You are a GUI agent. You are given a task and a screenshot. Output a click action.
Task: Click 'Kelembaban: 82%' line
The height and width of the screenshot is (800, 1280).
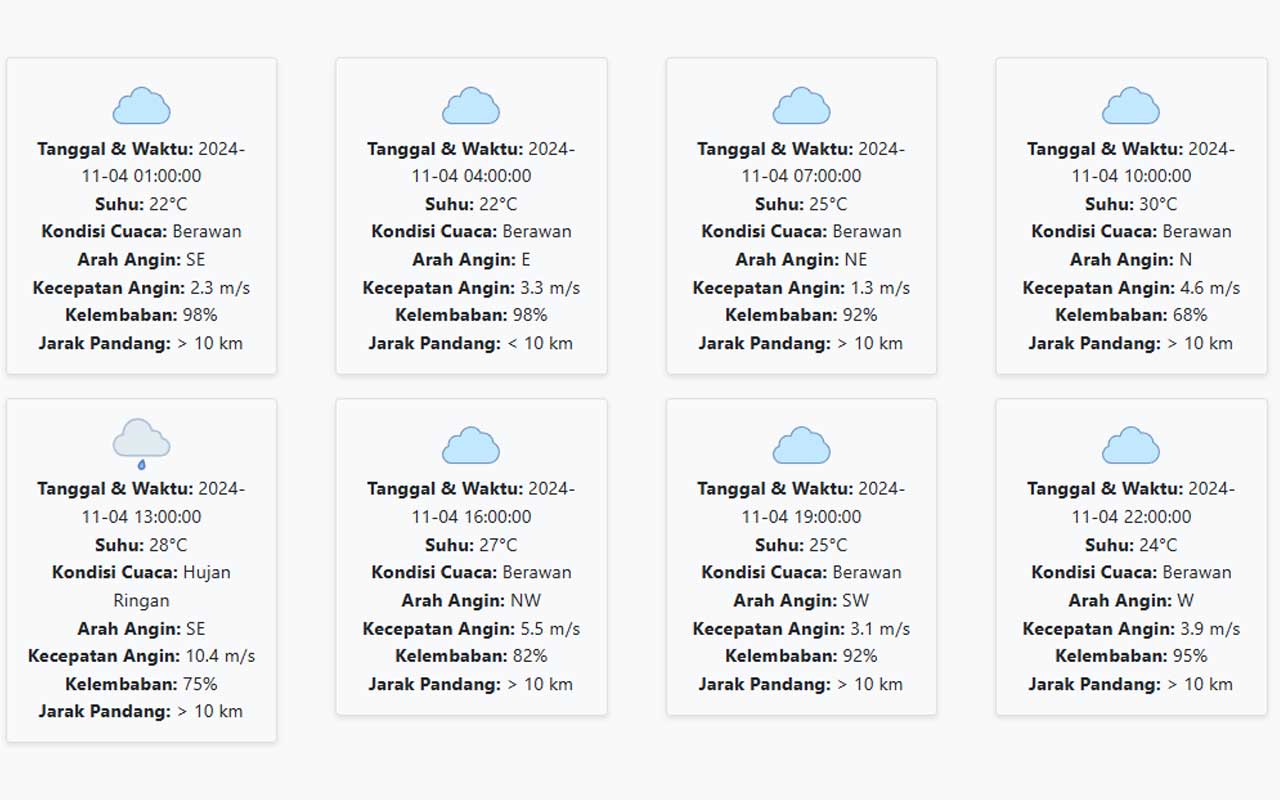pos(471,657)
